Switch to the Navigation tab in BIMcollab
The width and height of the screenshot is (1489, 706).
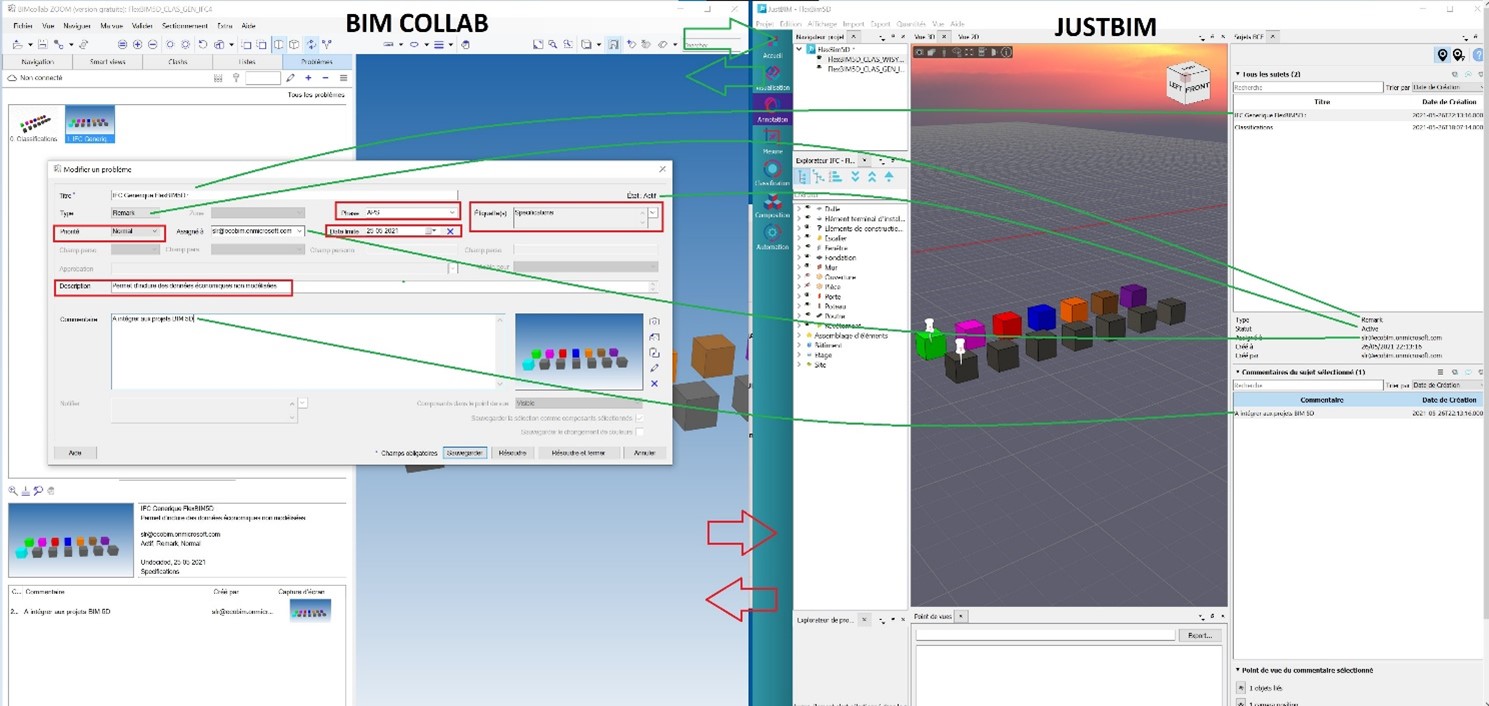[x=37, y=61]
